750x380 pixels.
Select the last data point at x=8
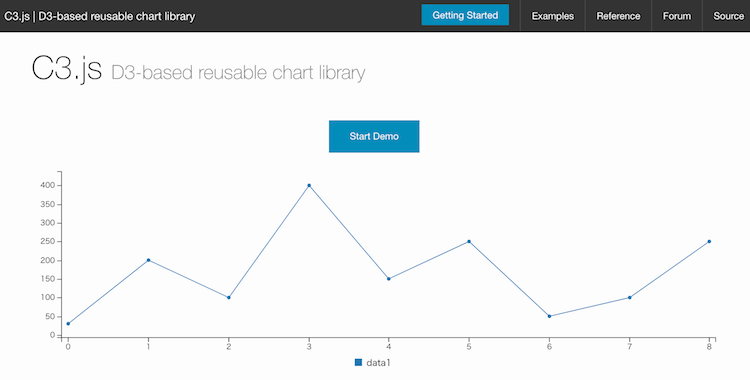[x=709, y=242]
